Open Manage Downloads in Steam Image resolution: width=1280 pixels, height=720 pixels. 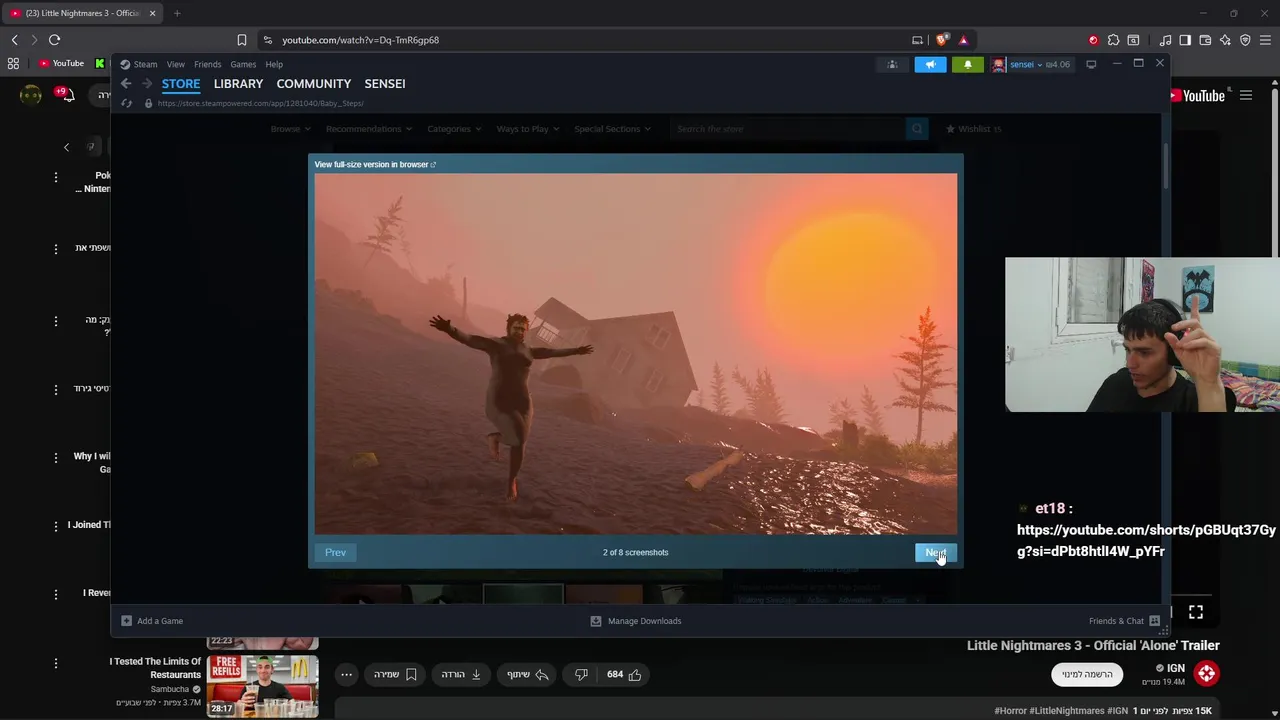click(636, 621)
